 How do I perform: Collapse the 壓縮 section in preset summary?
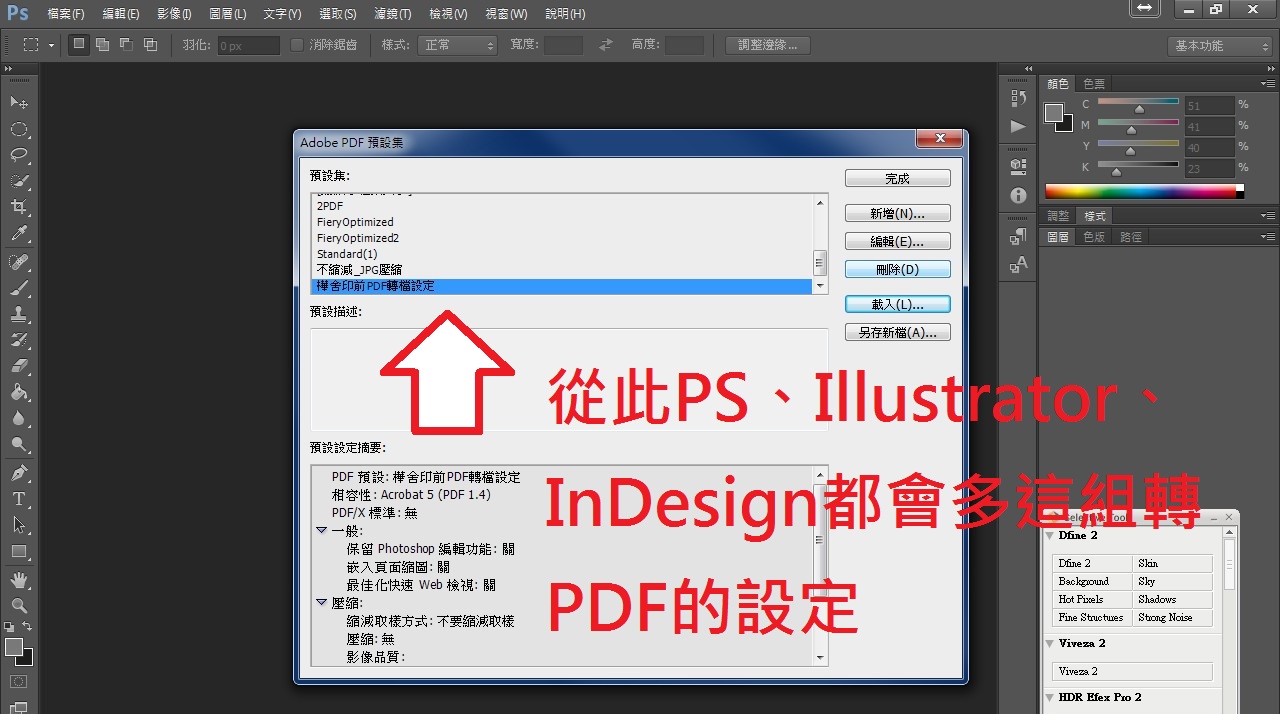pyautogui.click(x=322, y=603)
